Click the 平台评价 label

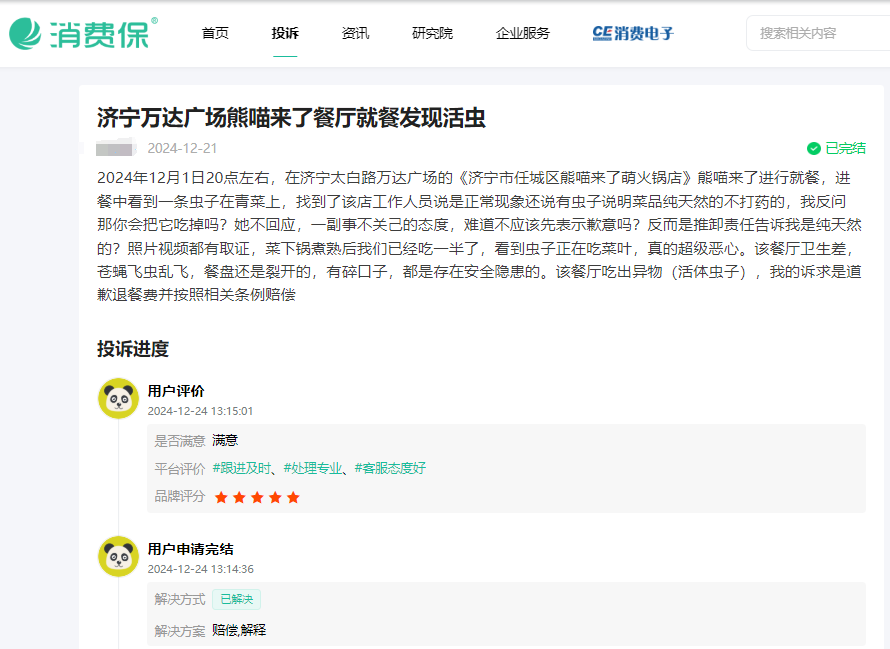click(x=180, y=469)
